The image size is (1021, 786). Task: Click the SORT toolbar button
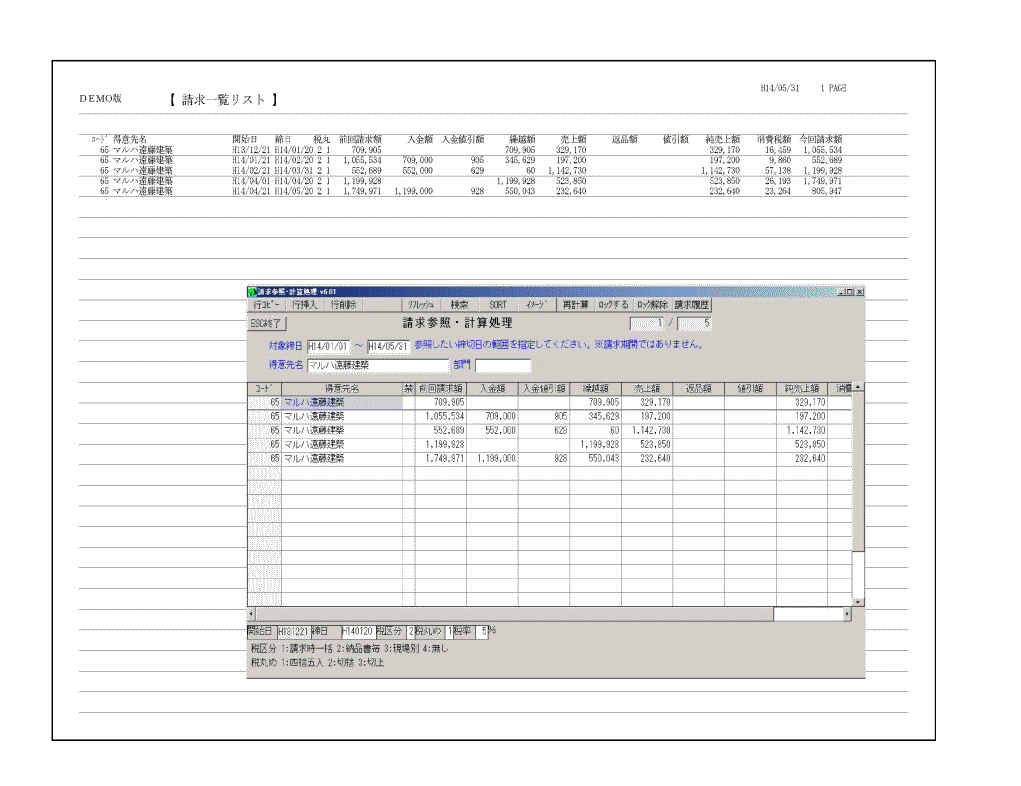[498, 305]
